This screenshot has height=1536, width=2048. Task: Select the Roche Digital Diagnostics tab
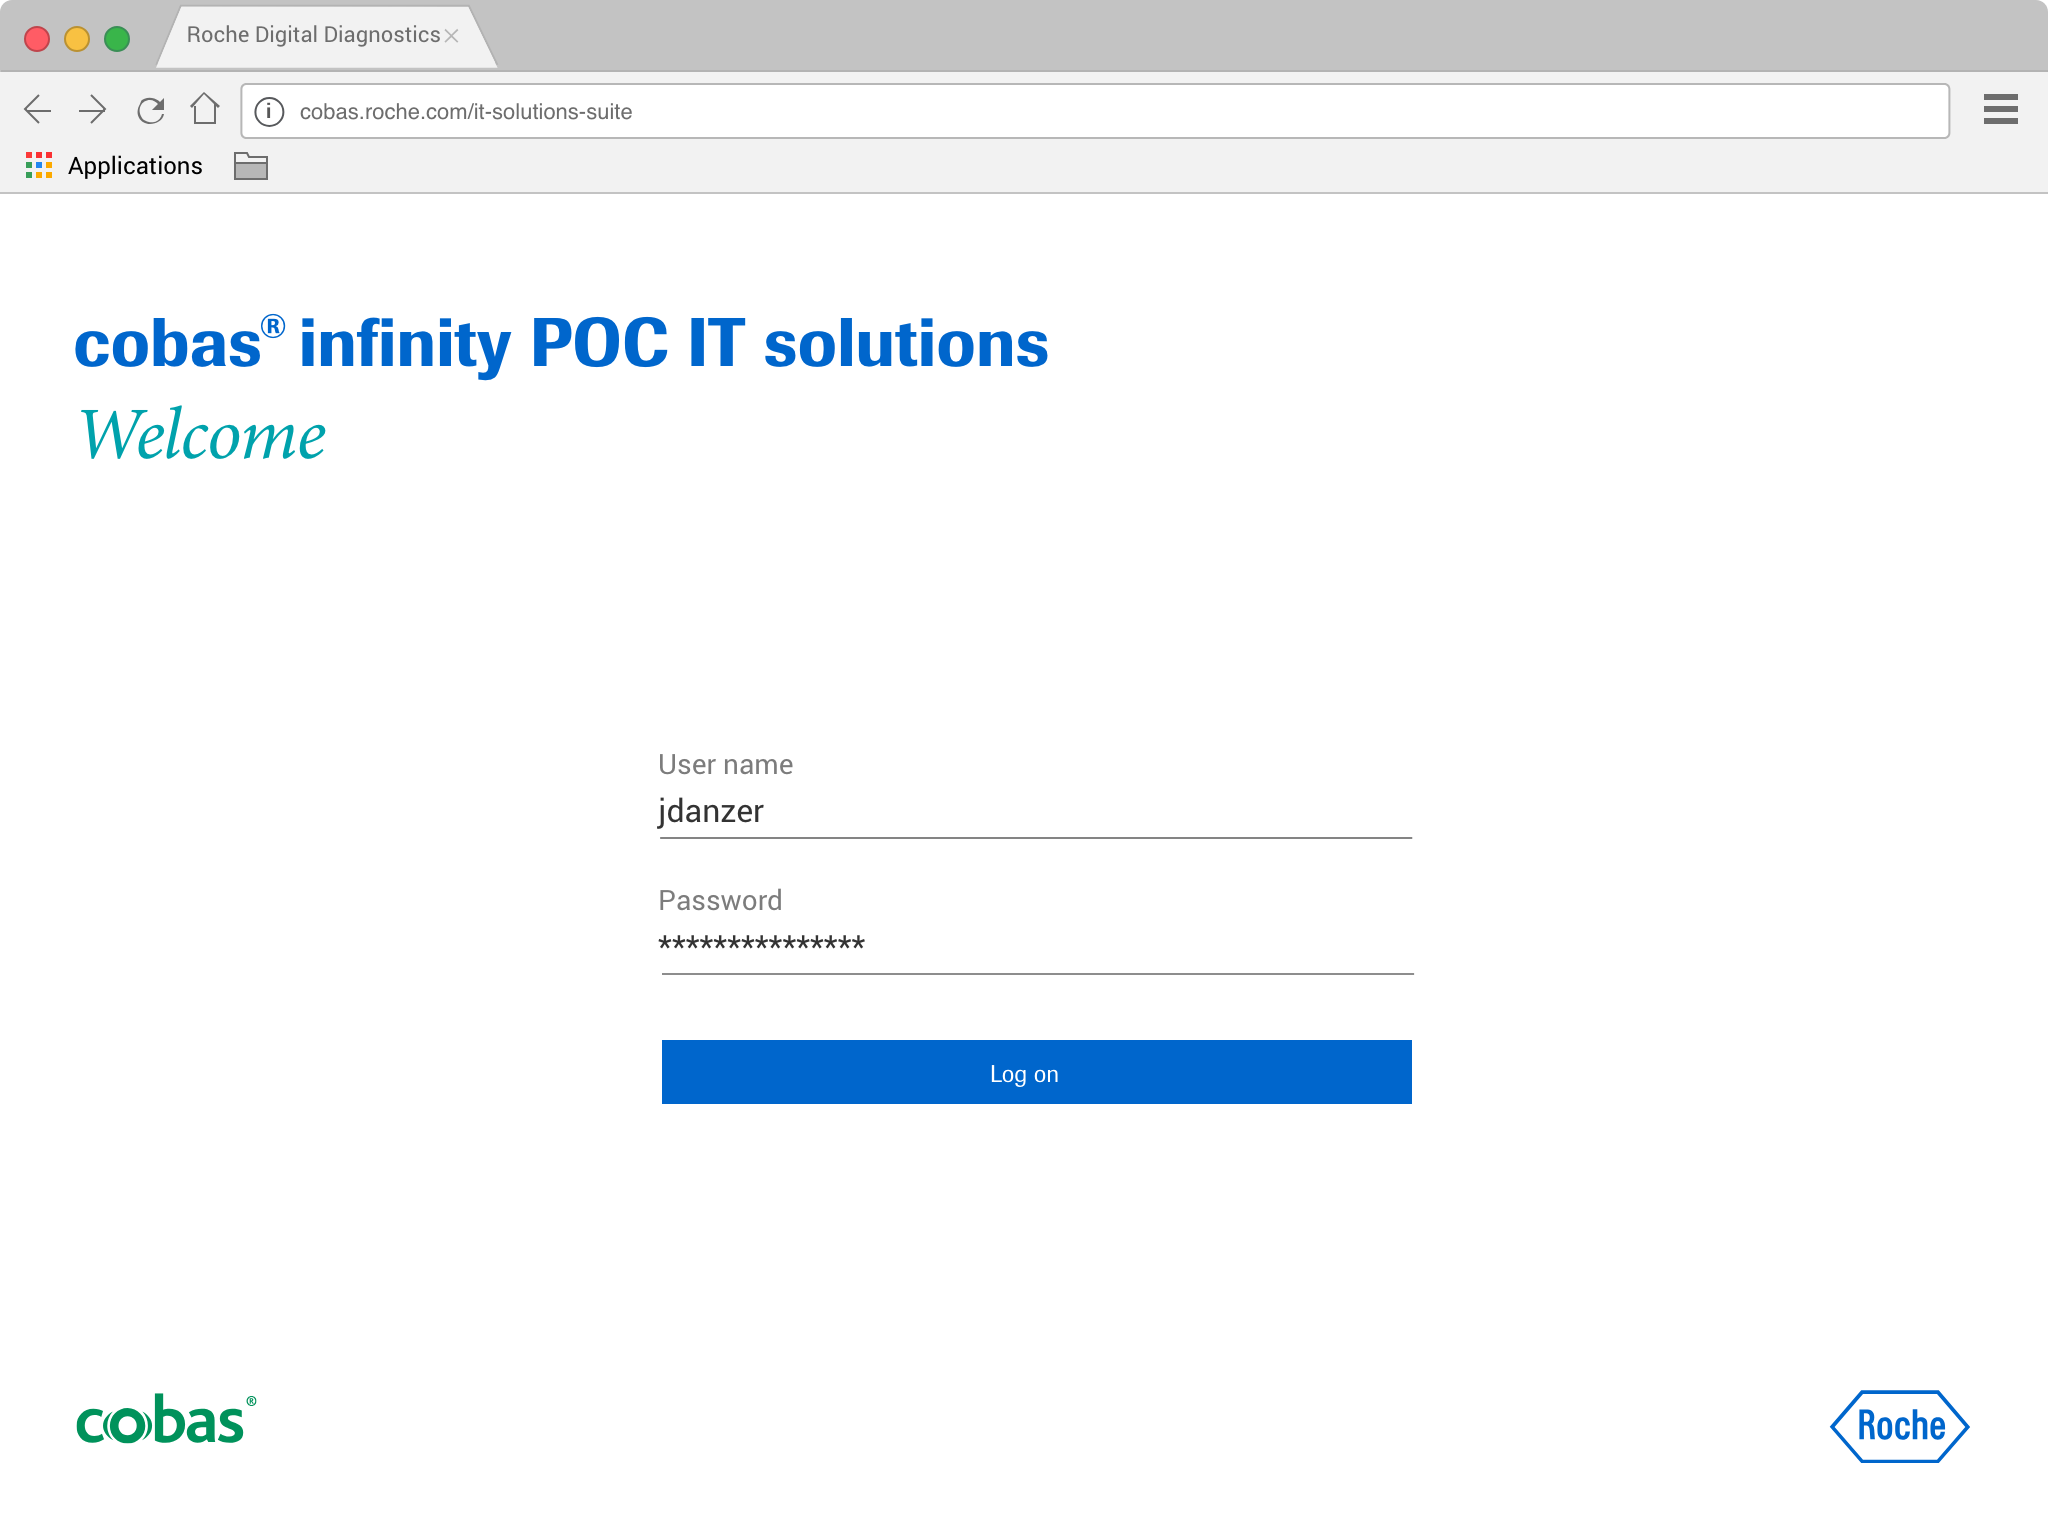312,36
